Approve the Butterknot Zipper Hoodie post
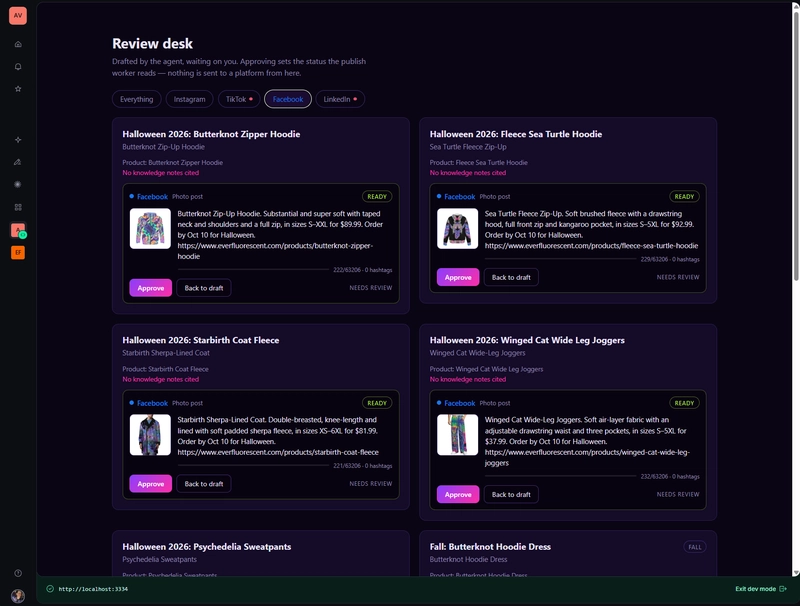 [x=151, y=288]
